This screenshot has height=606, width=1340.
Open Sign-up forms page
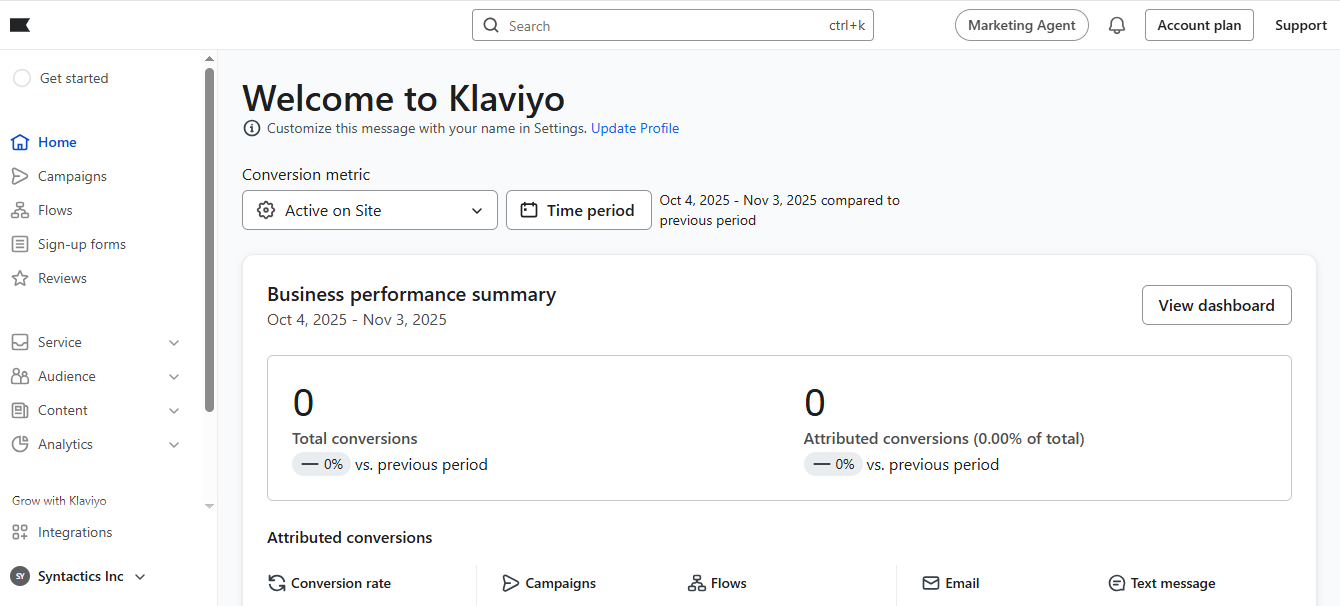click(82, 244)
